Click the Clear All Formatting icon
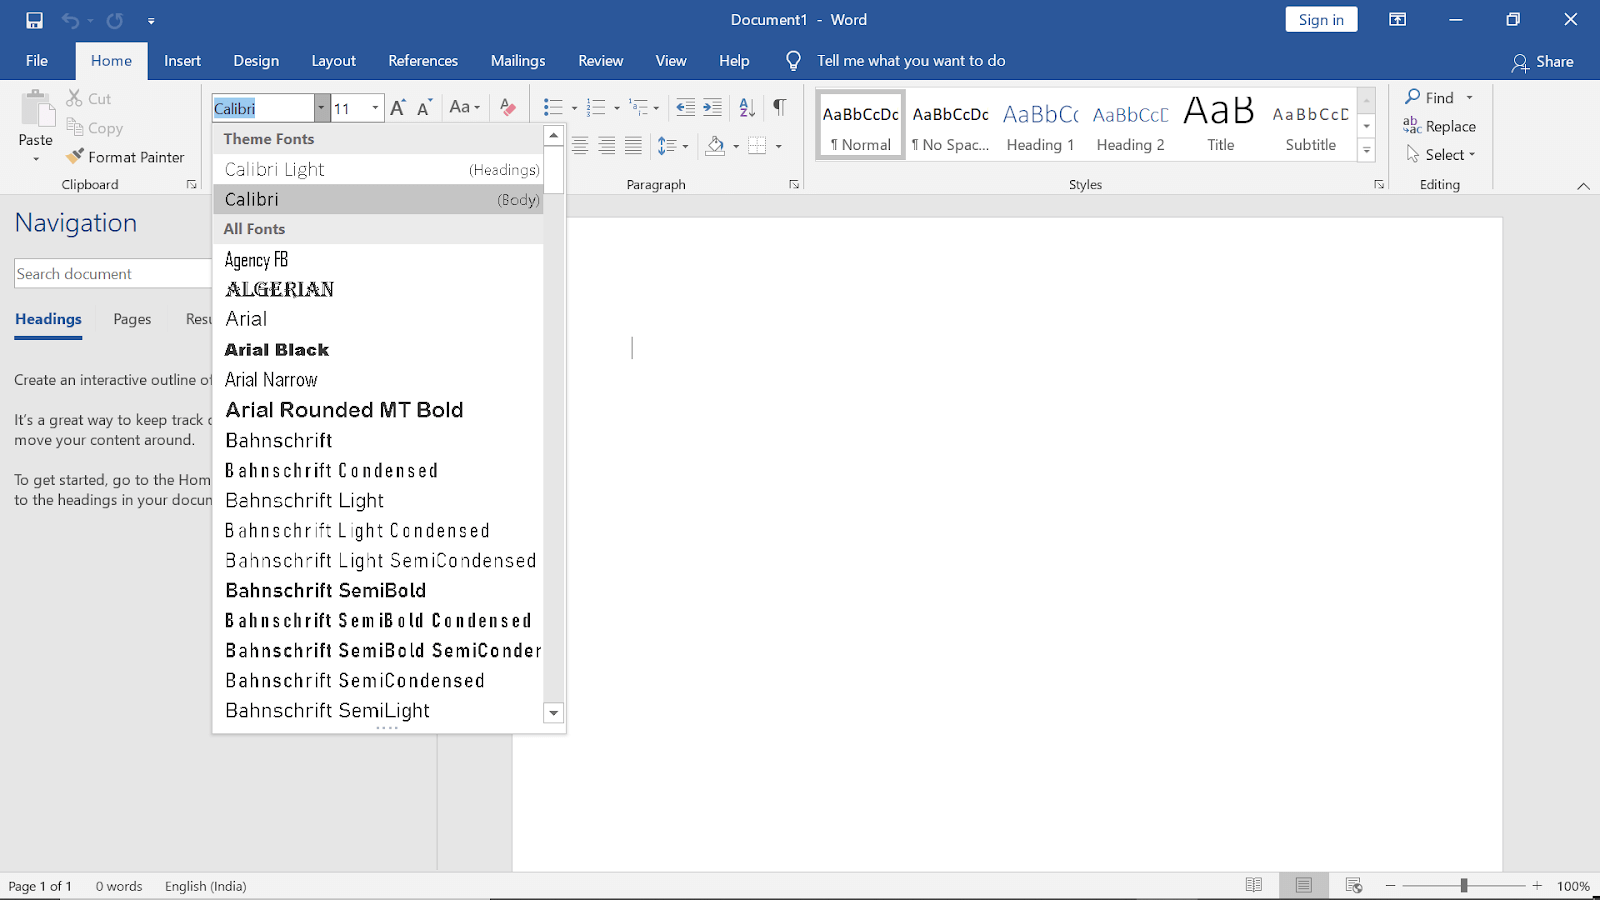This screenshot has width=1600, height=900. point(507,107)
